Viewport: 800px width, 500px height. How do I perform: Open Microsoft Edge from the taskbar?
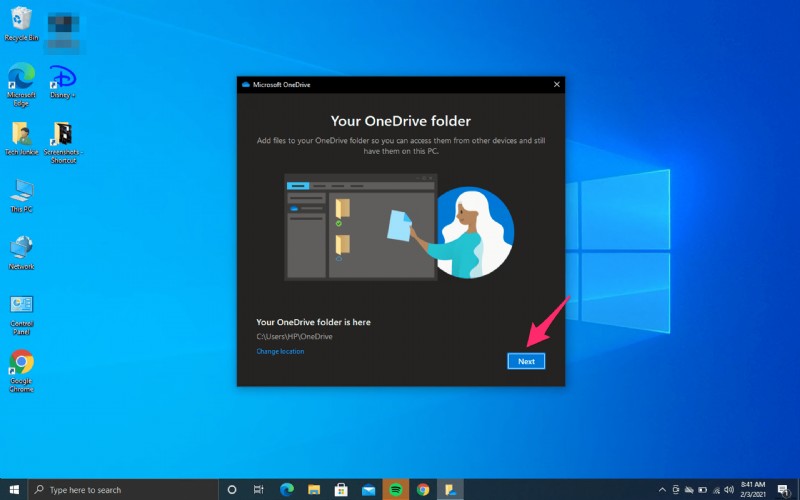287,490
